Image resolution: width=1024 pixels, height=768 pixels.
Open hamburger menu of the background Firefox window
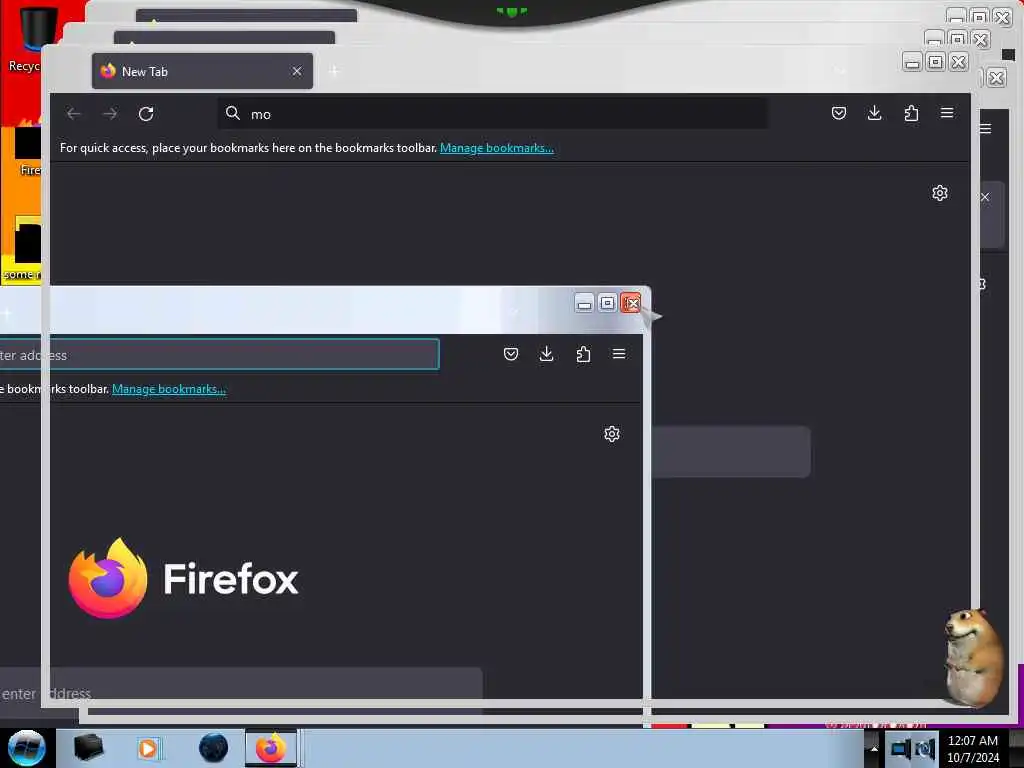click(x=985, y=129)
